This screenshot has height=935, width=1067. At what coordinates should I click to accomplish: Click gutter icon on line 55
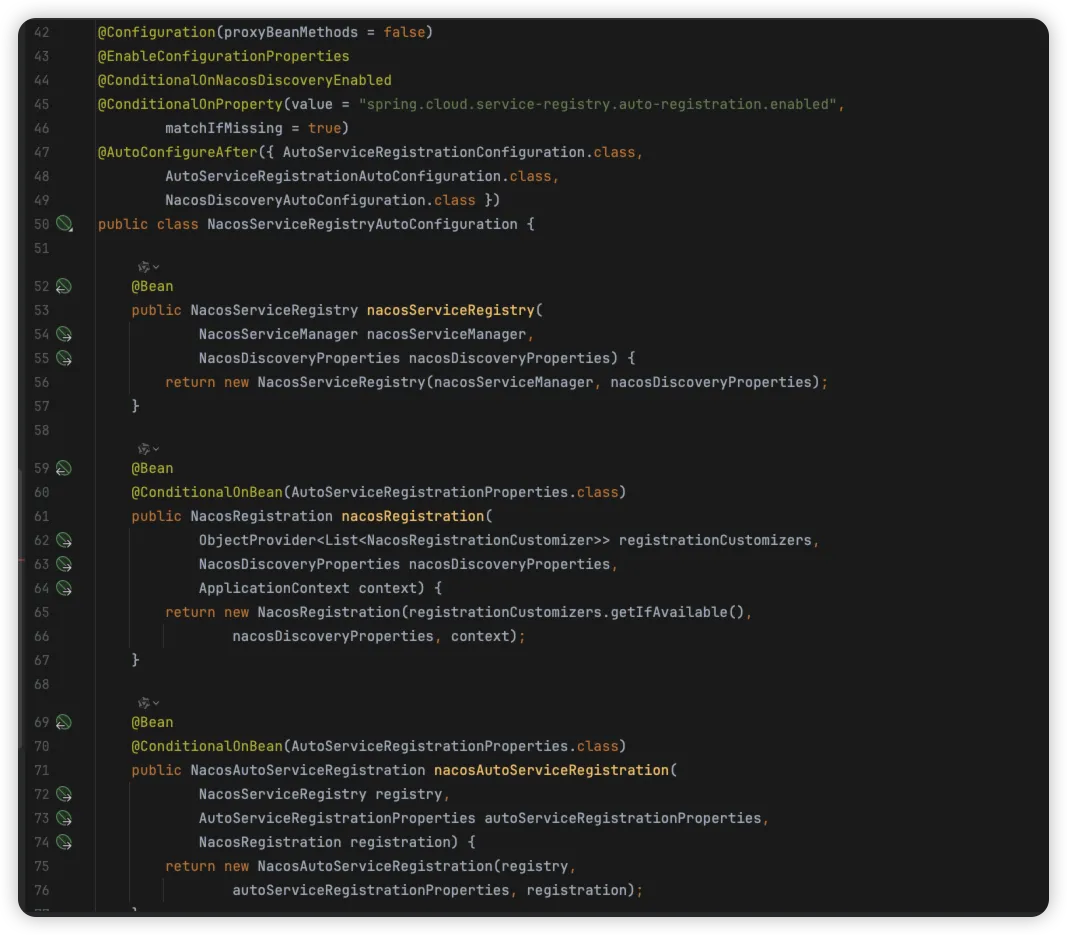[64, 358]
